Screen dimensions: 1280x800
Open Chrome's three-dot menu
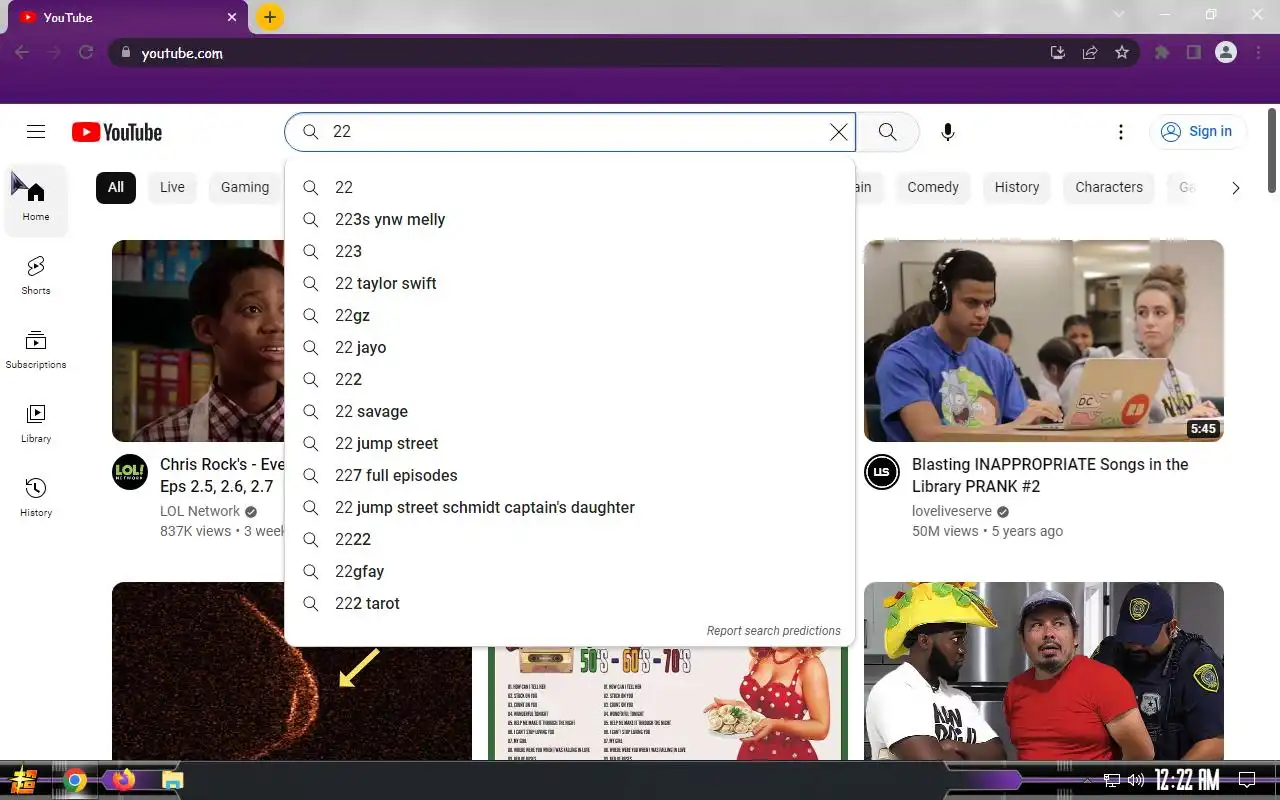(x=1258, y=53)
